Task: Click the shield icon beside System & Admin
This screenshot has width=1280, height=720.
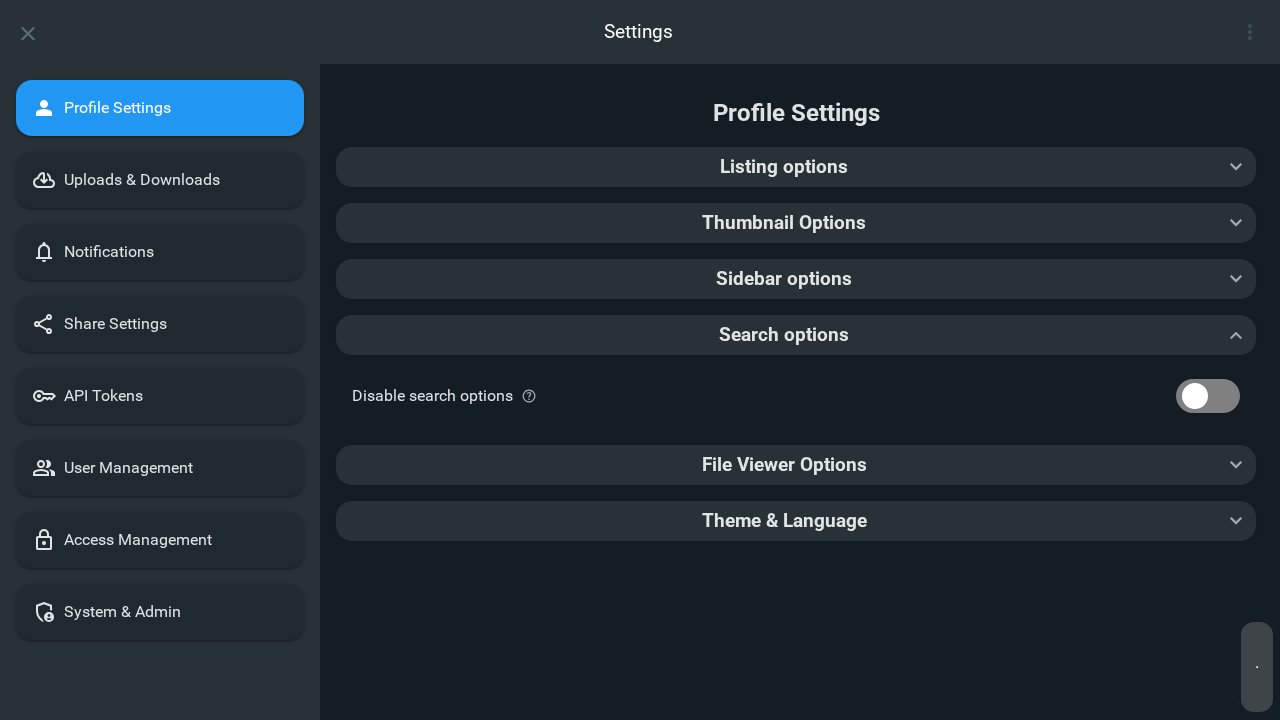Action: 43,612
